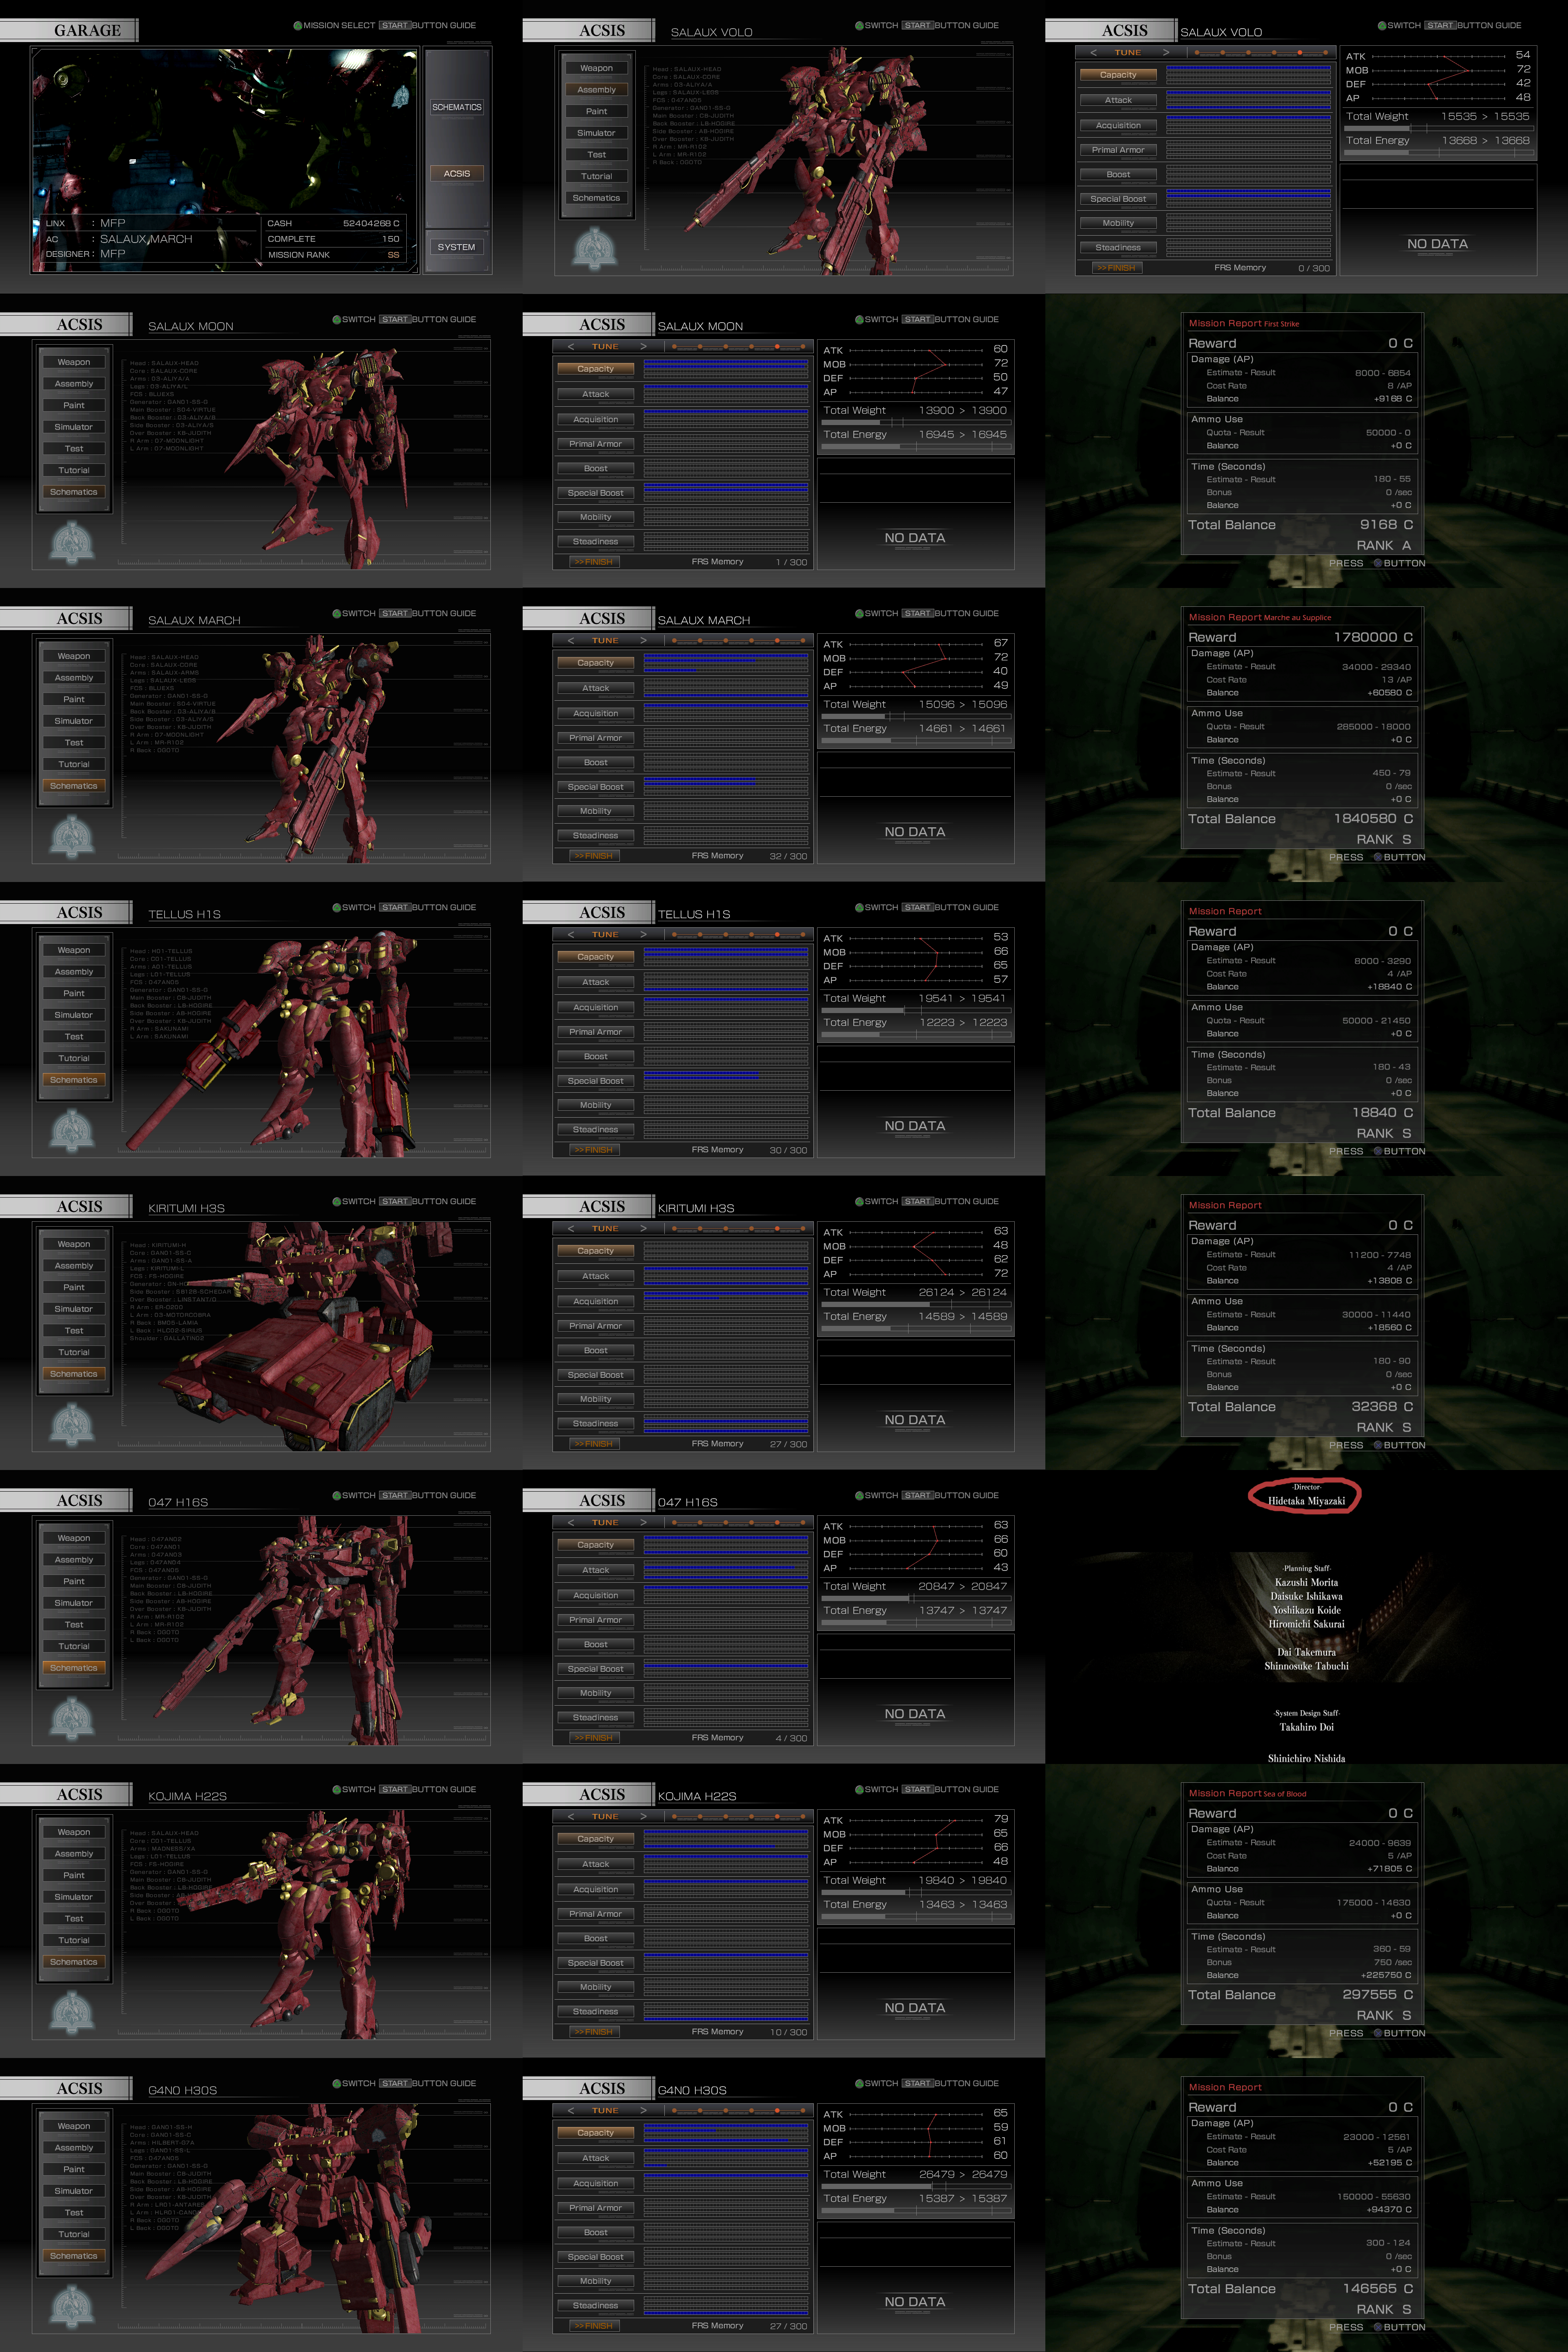Click the emblem icon below G4NO H30S menu
The width and height of the screenshot is (1568, 2352).
pos(72,2306)
